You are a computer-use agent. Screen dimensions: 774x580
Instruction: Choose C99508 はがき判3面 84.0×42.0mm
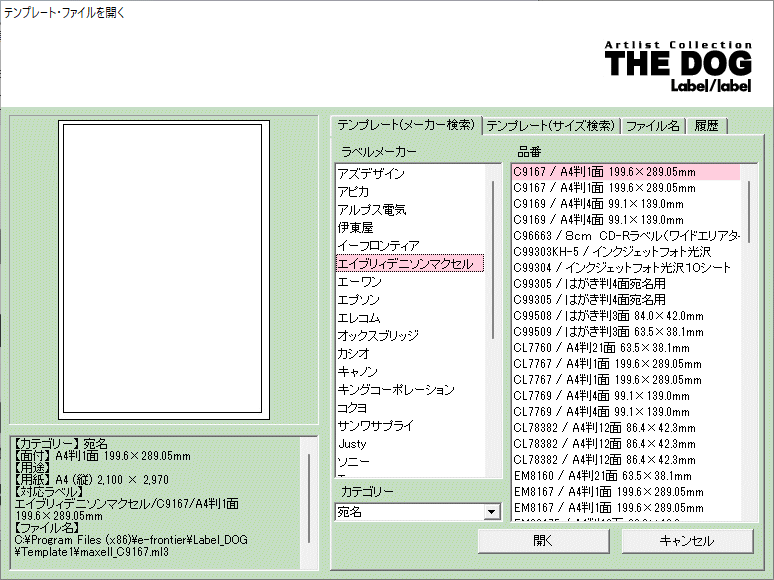(626, 315)
